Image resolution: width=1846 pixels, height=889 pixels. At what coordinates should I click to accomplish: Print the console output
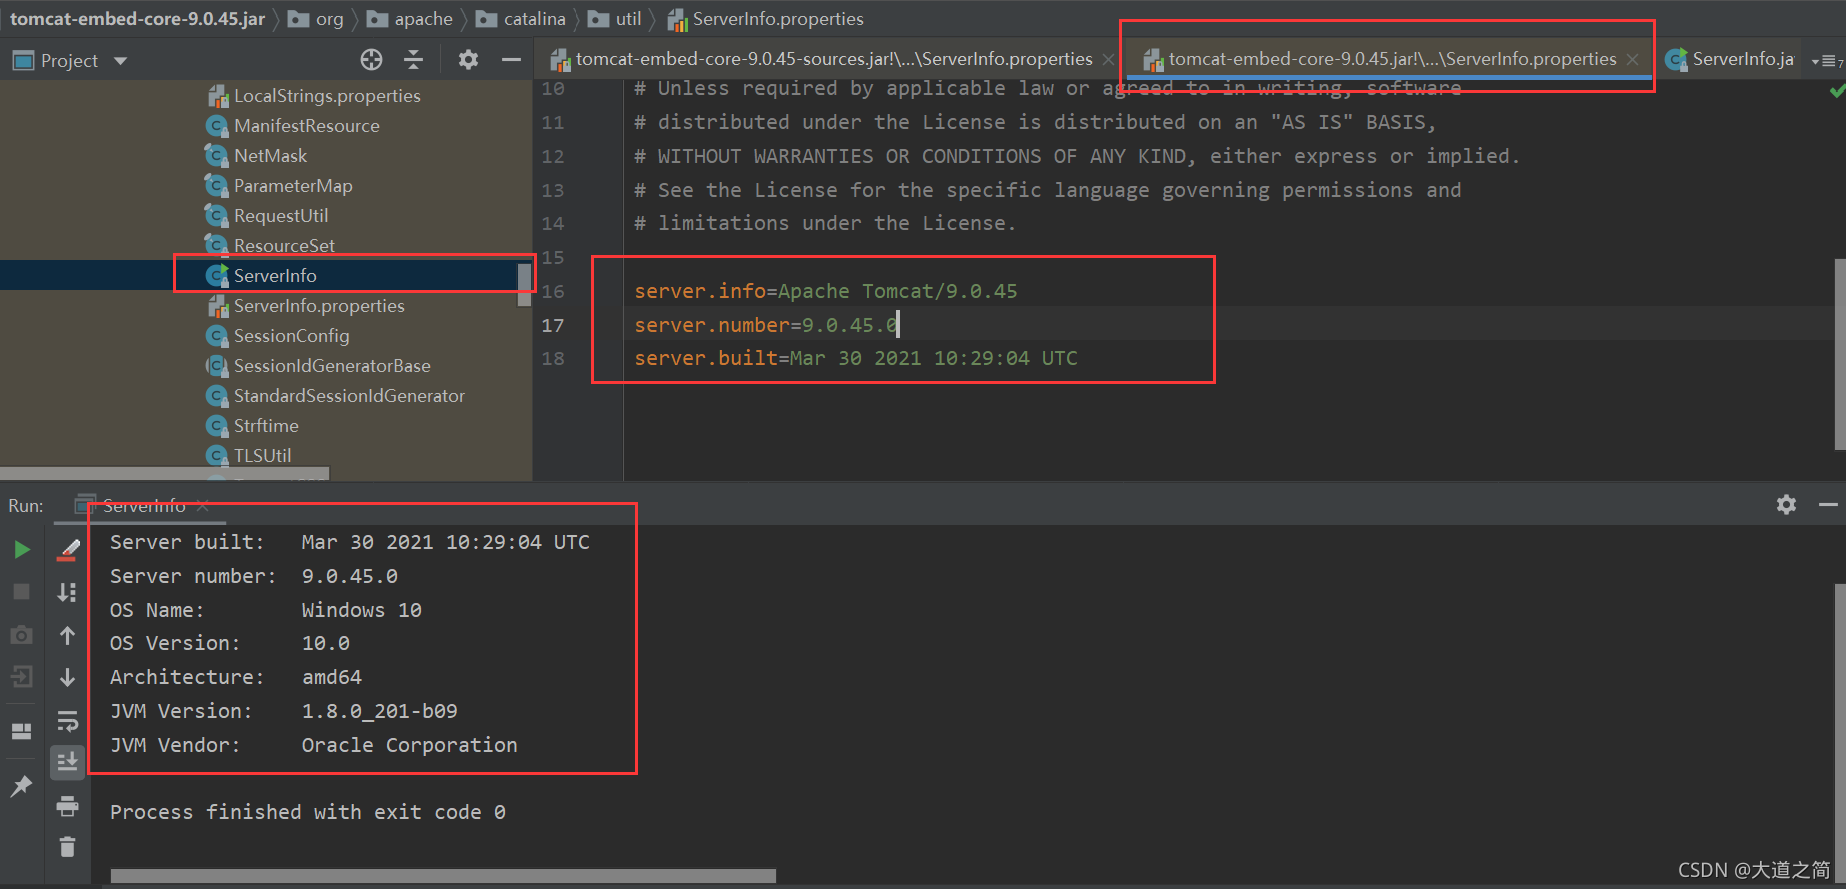(x=67, y=806)
